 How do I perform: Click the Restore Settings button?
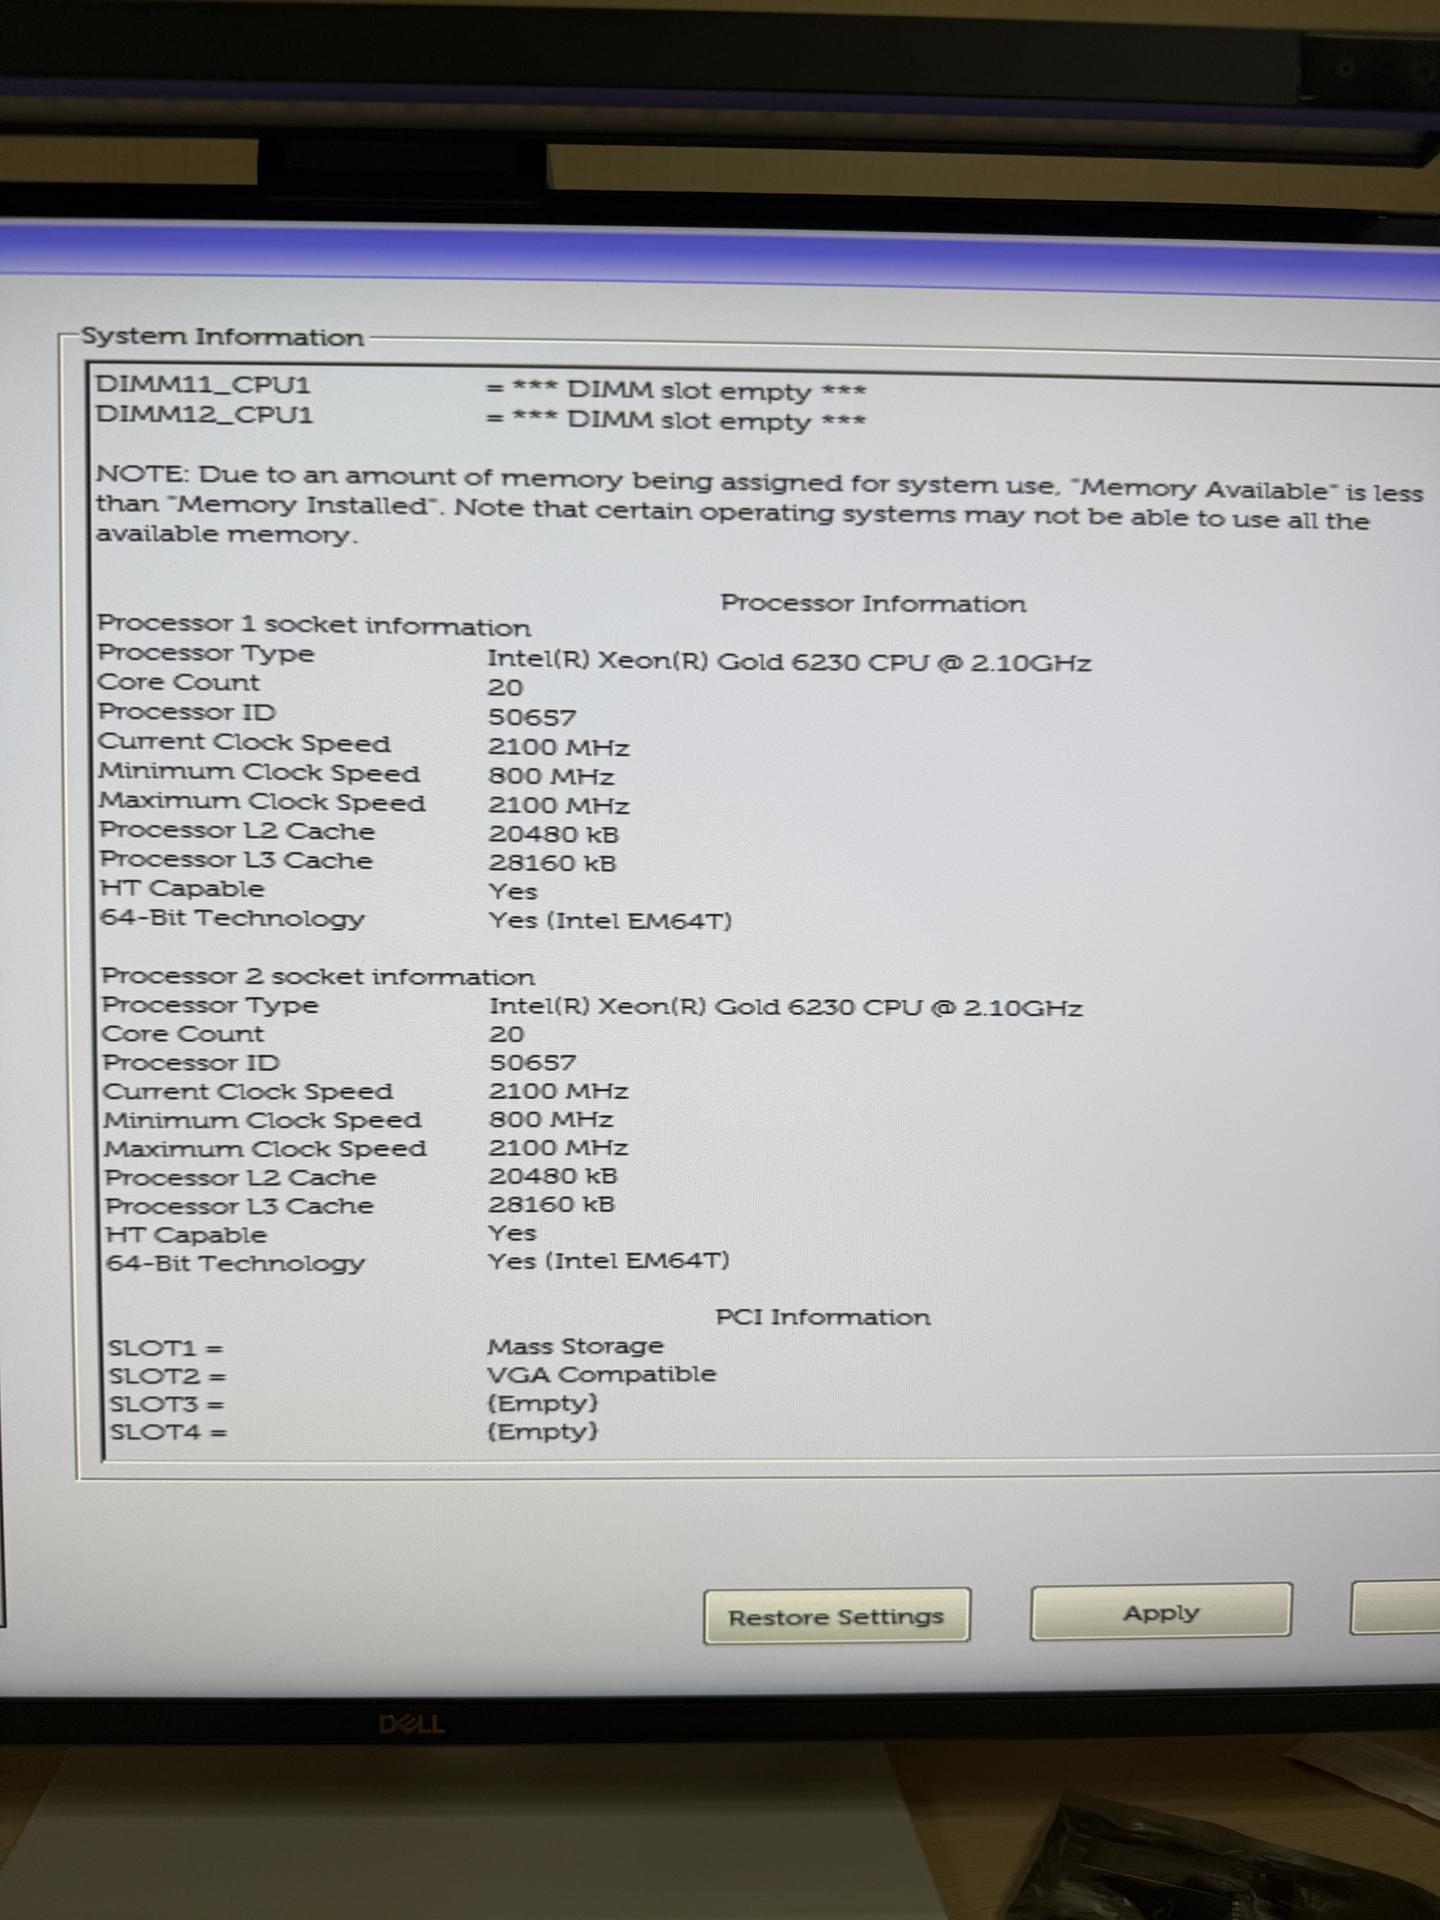click(x=837, y=1616)
